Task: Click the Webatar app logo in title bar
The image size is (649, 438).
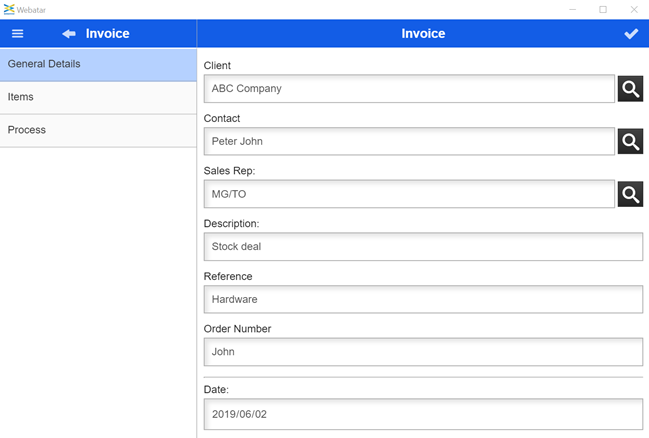Action: (x=9, y=9)
